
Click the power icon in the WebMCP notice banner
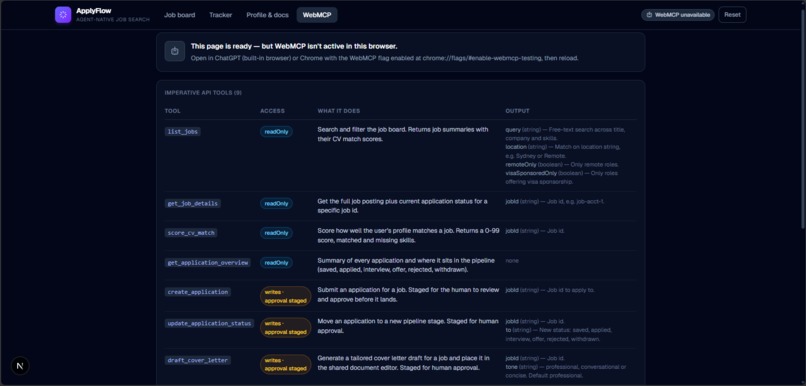tap(175, 51)
